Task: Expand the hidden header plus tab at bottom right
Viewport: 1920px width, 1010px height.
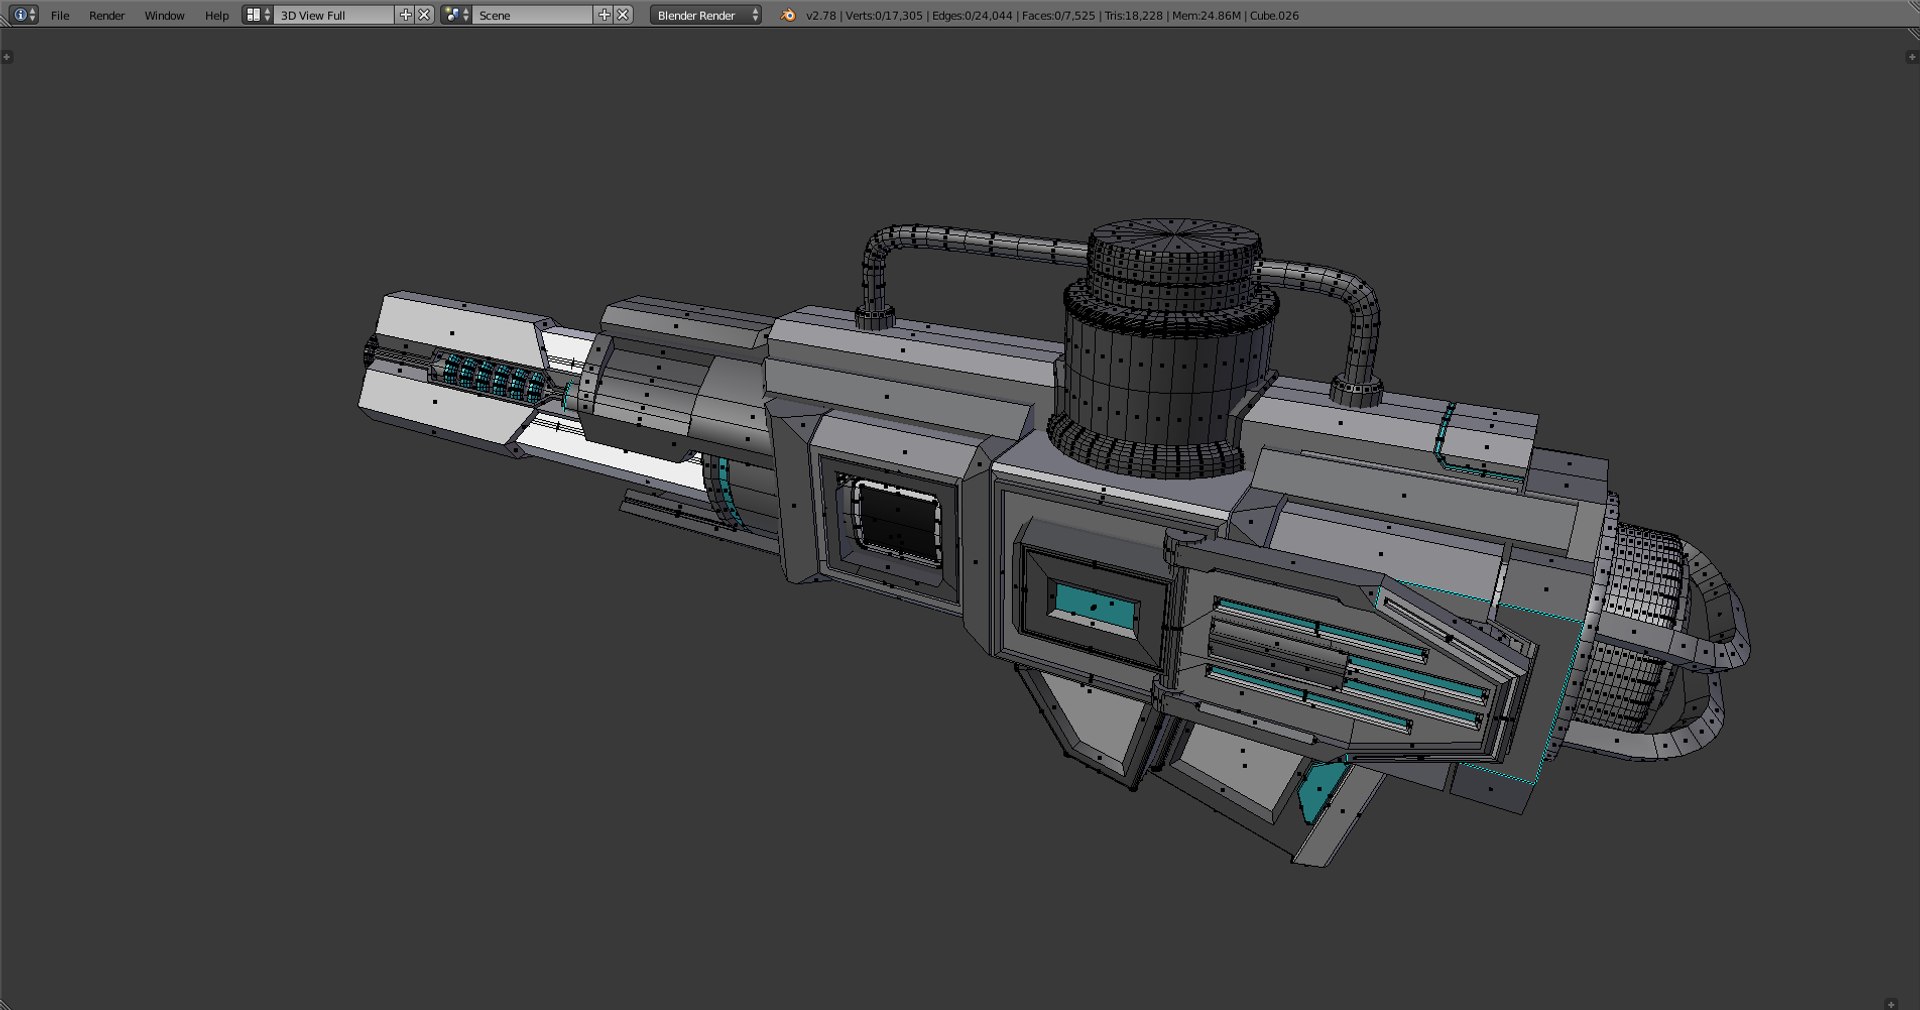Action: [x=1890, y=1004]
